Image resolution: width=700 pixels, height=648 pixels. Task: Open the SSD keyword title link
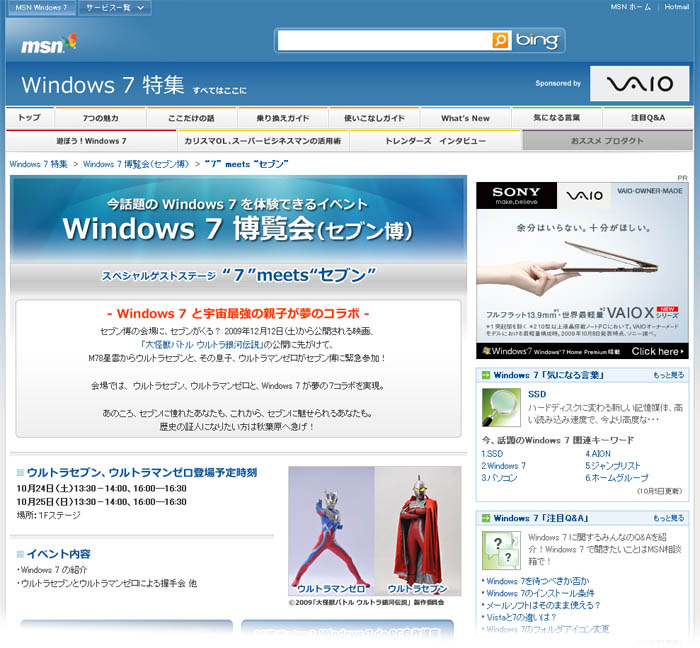tap(537, 394)
